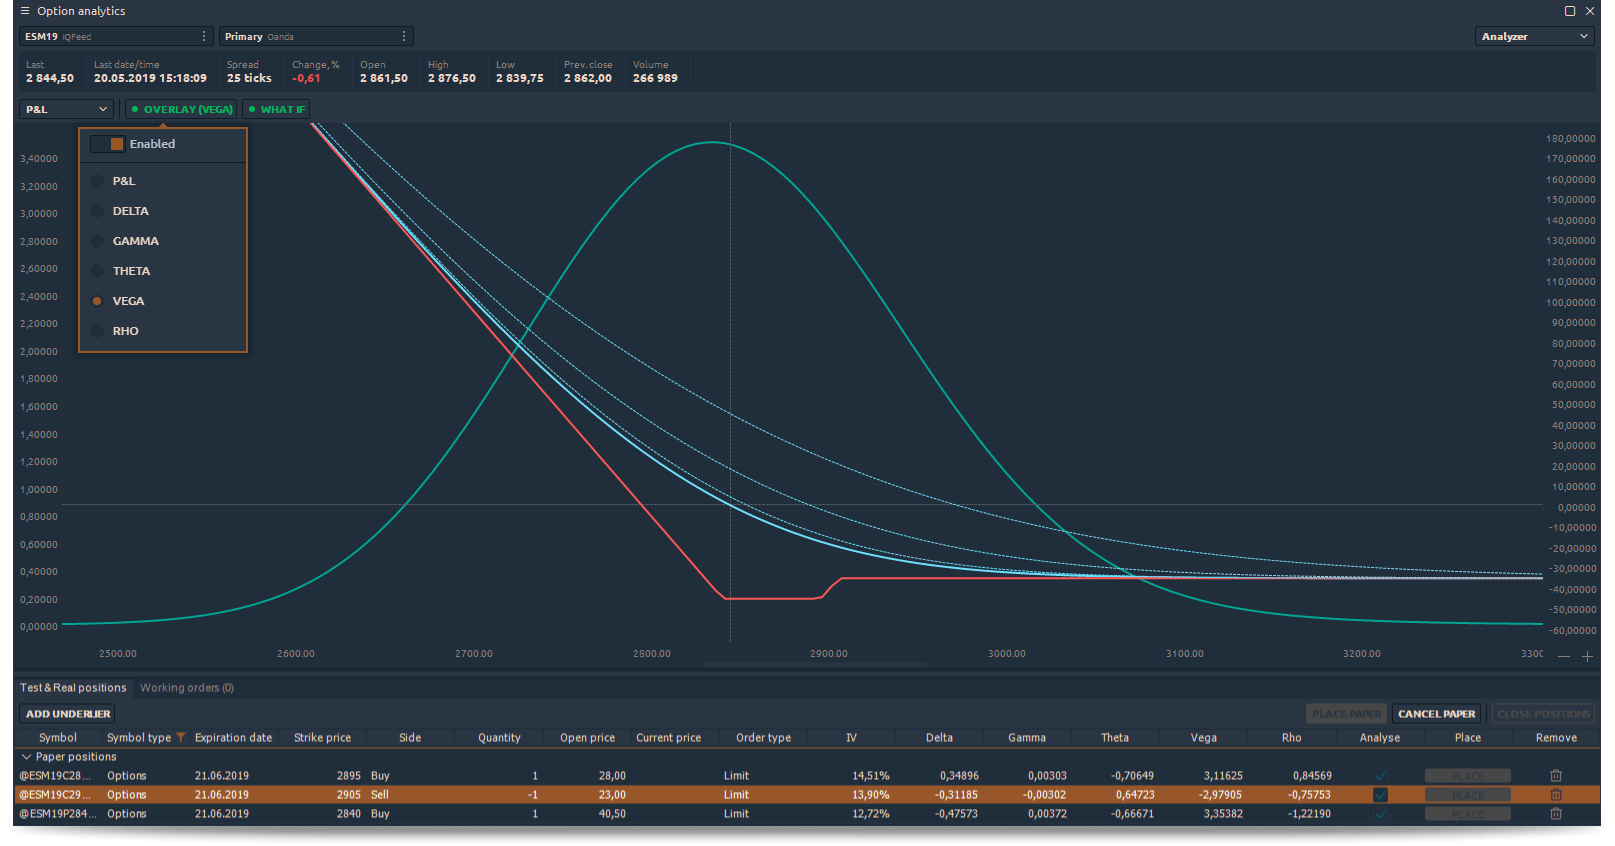Remove the ESM19P2840 Buy position

click(x=1556, y=814)
